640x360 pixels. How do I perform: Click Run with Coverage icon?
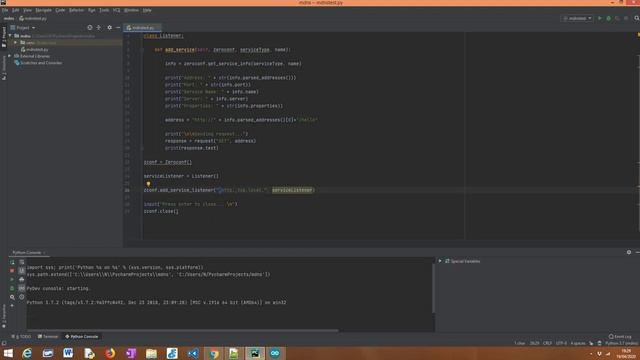[x=617, y=18]
